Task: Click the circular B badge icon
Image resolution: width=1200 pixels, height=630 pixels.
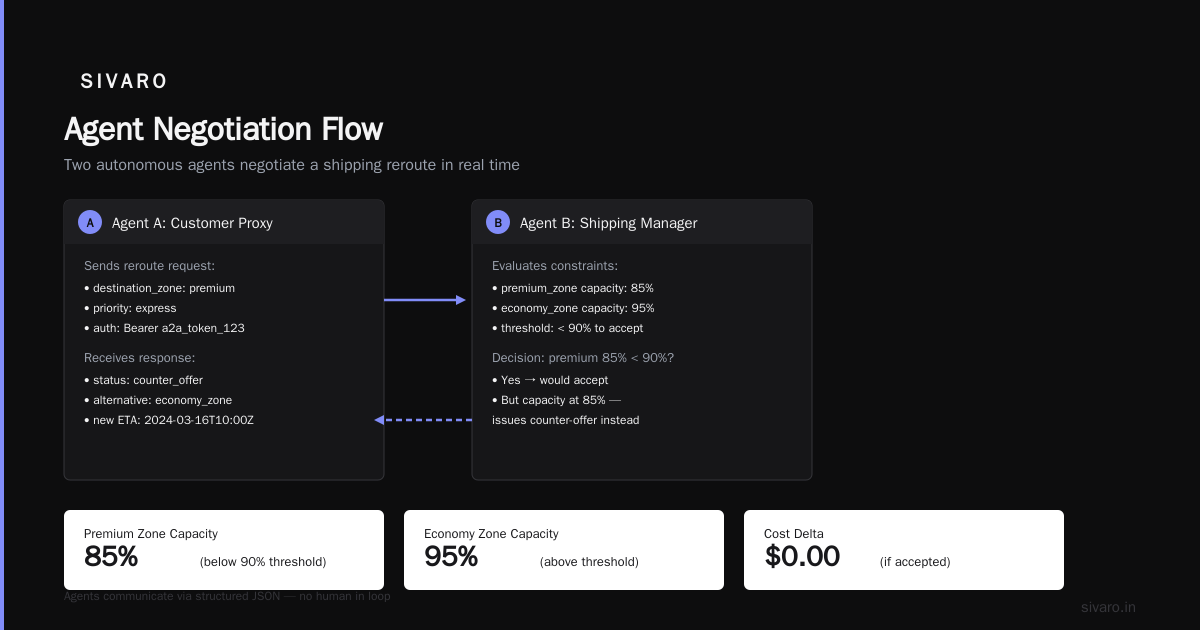Action: click(498, 222)
